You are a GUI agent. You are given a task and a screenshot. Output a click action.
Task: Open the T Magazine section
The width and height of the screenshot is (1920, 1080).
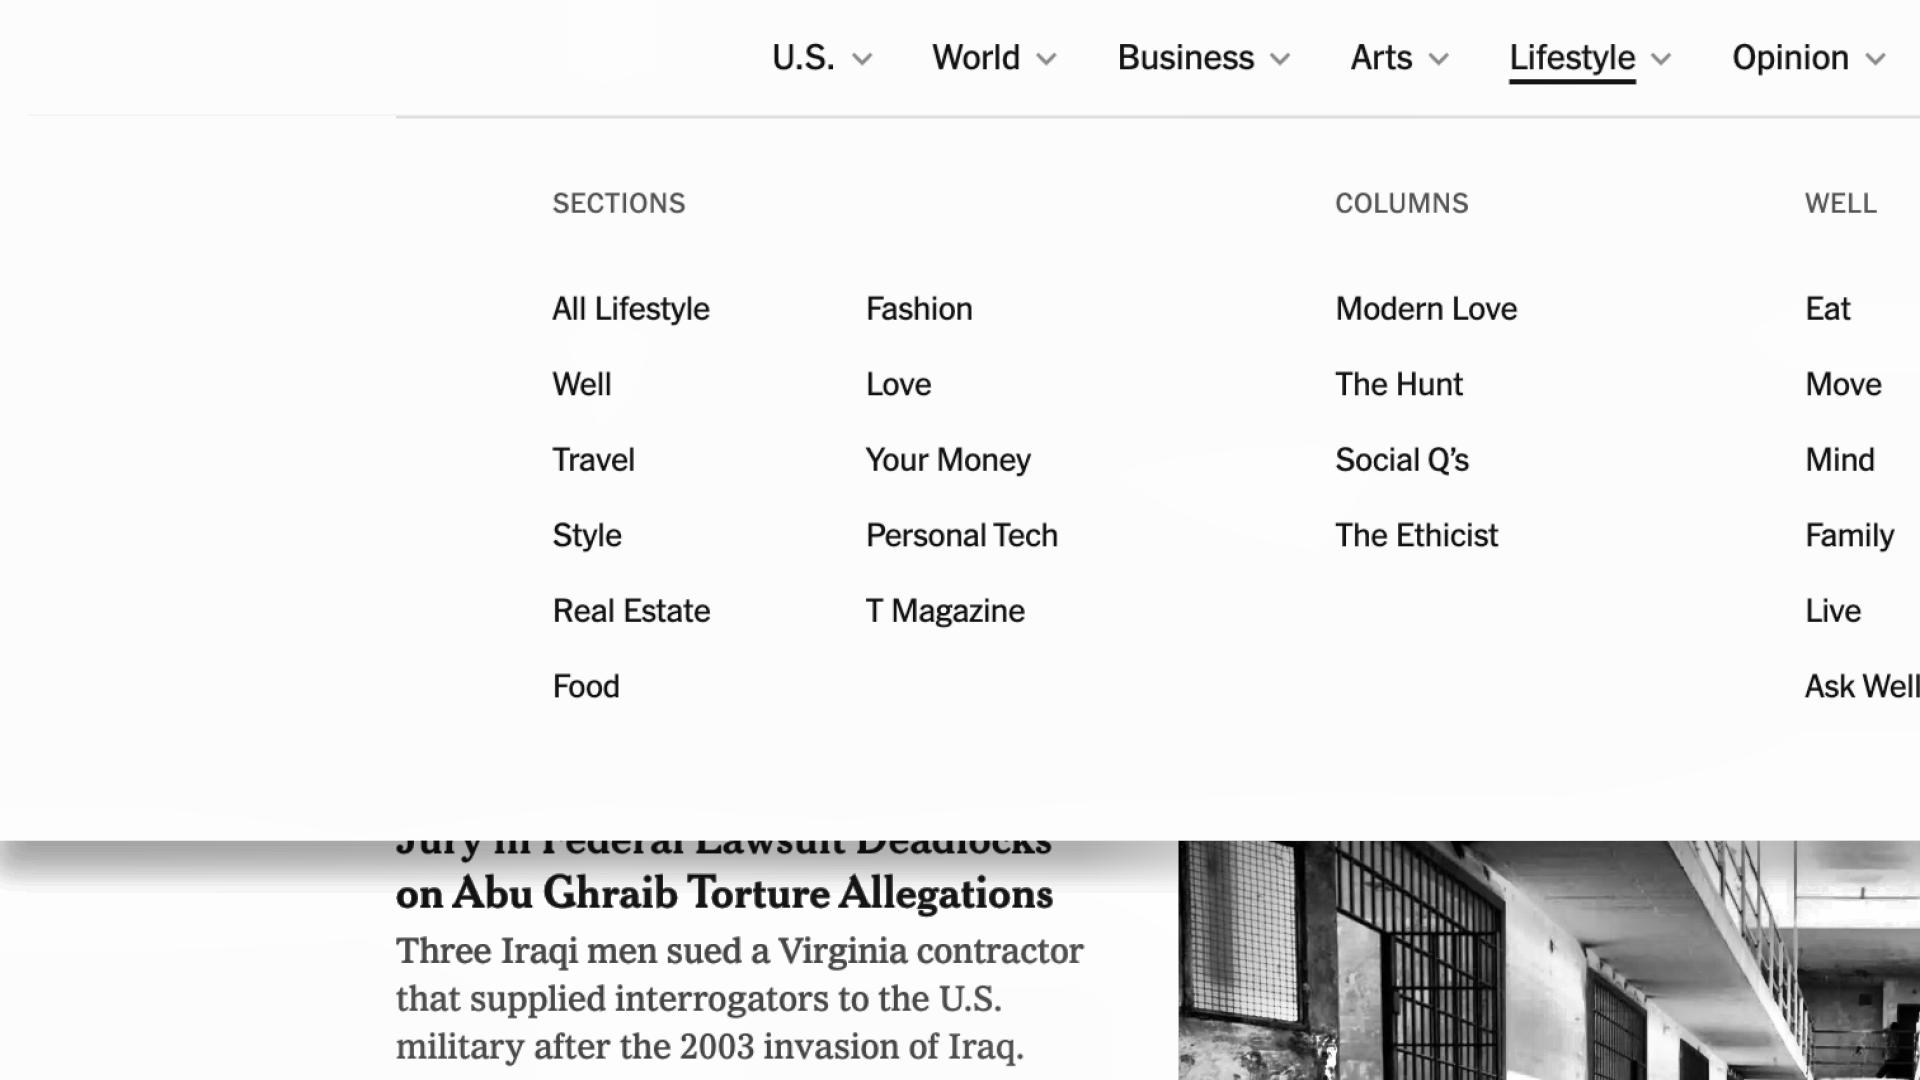tap(944, 609)
